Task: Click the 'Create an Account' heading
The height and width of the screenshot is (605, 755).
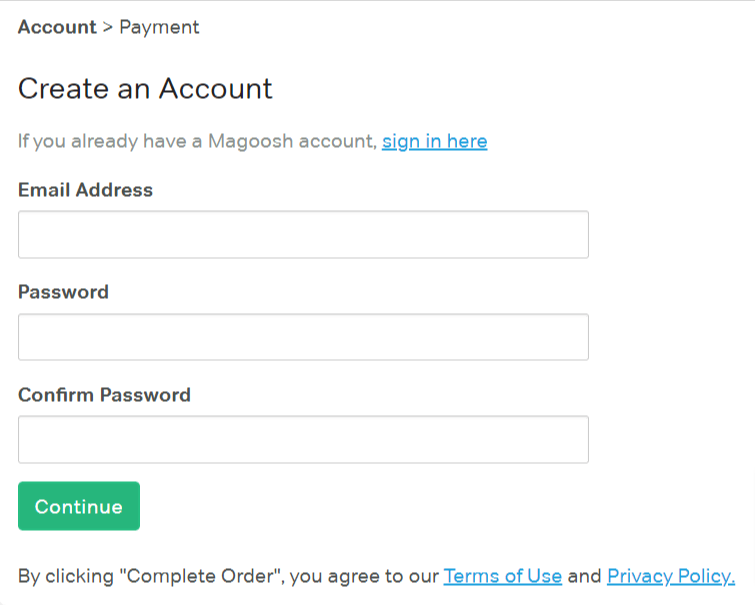Action: click(x=145, y=89)
